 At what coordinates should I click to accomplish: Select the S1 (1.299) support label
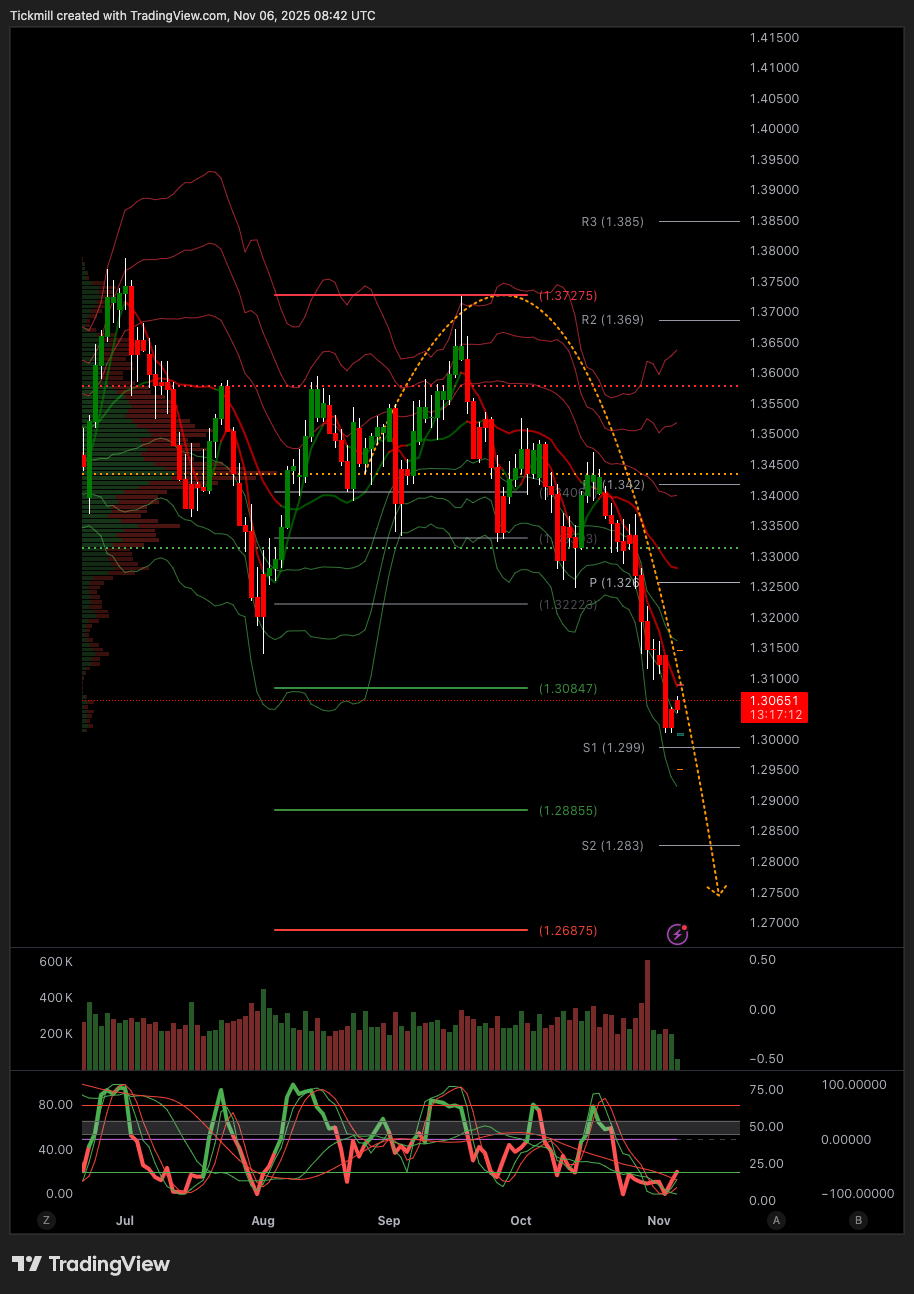pos(613,747)
